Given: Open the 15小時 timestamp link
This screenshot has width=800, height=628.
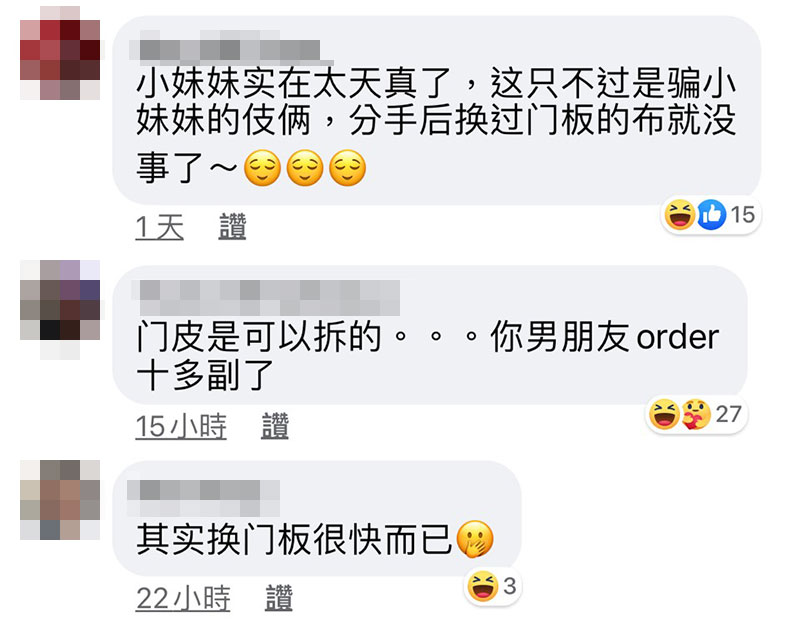Looking at the screenshot, I should point(181,426).
